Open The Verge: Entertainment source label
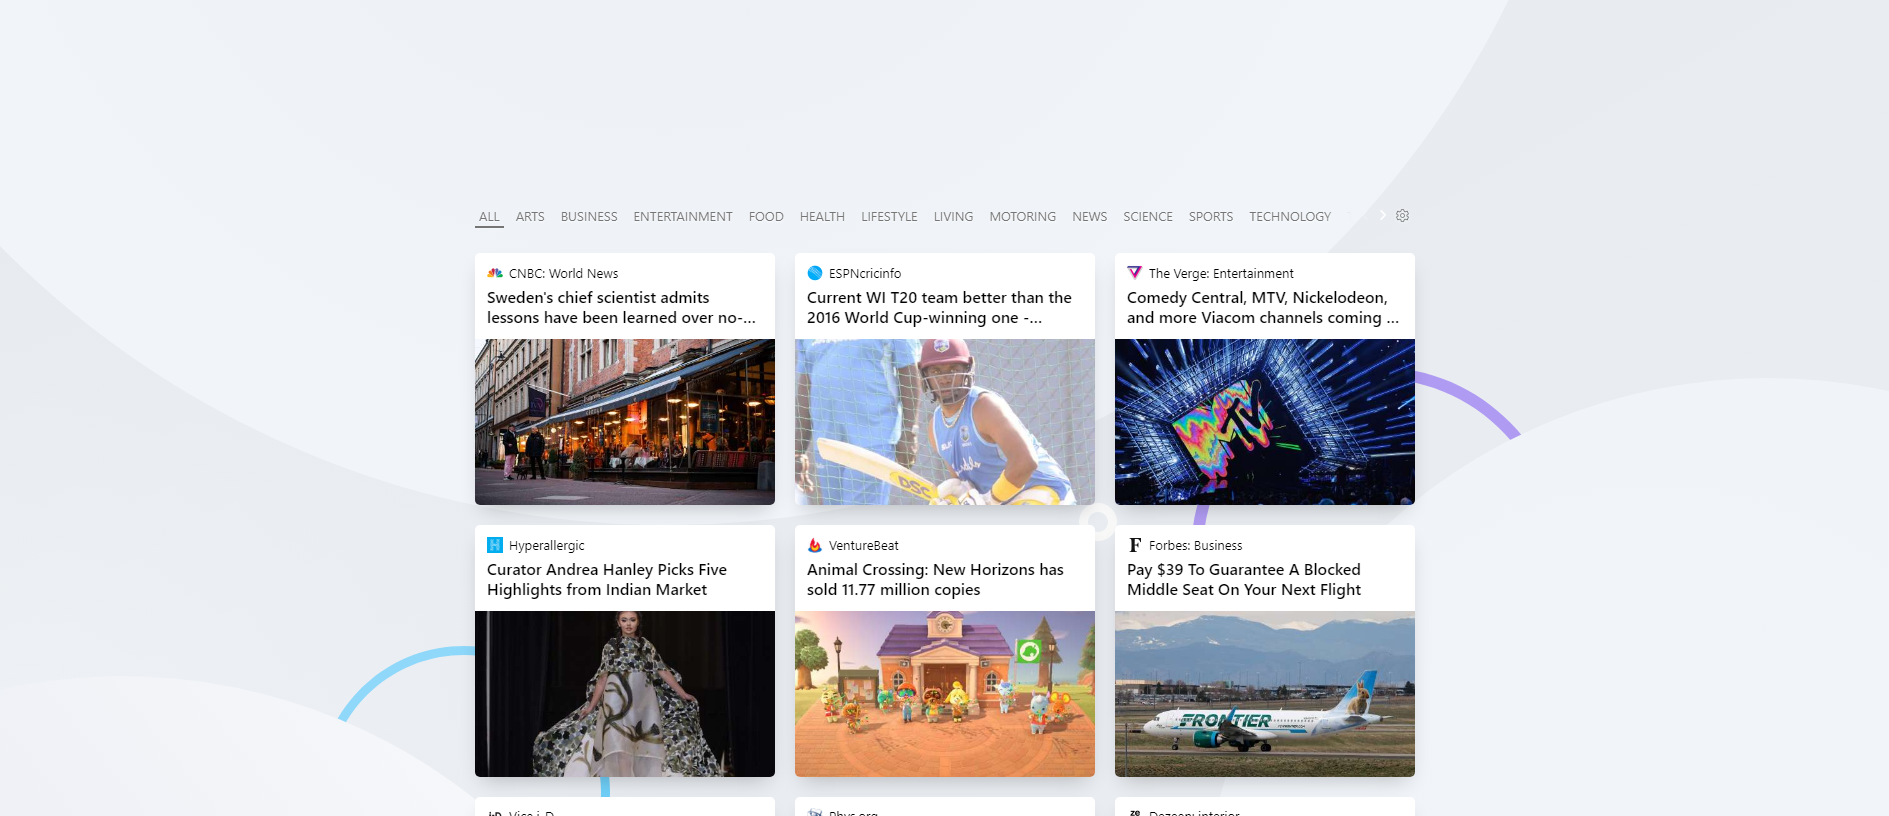The height and width of the screenshot is (816, 1889). [1221, 274]
